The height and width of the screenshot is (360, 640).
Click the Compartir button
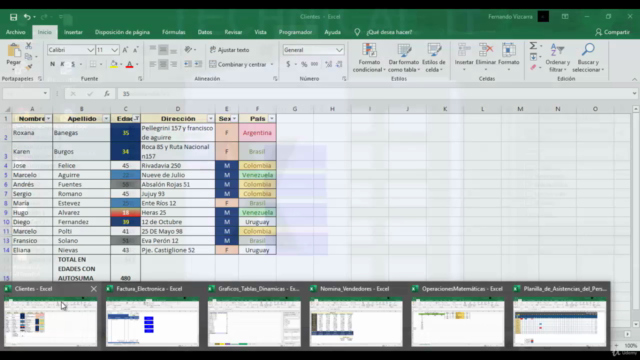tap(612, 32)
